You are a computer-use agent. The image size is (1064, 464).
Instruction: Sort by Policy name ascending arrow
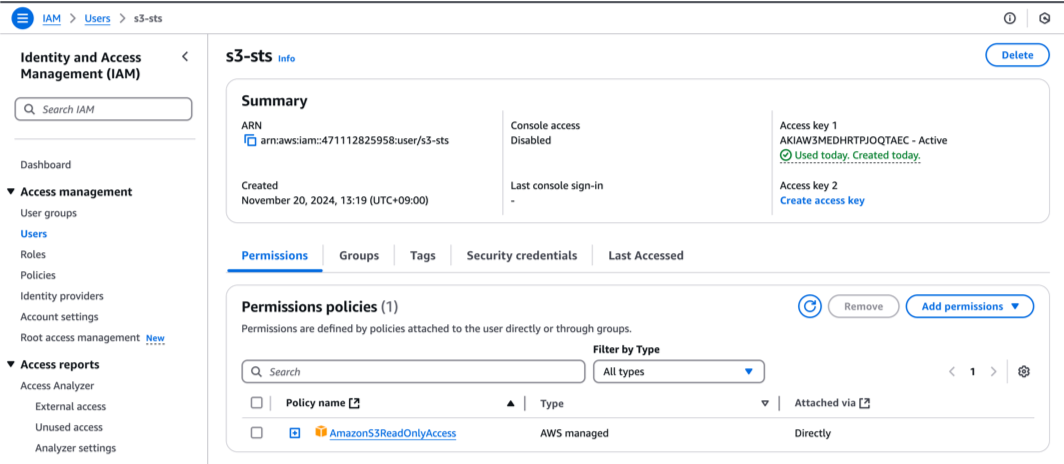tap(510, 404)
